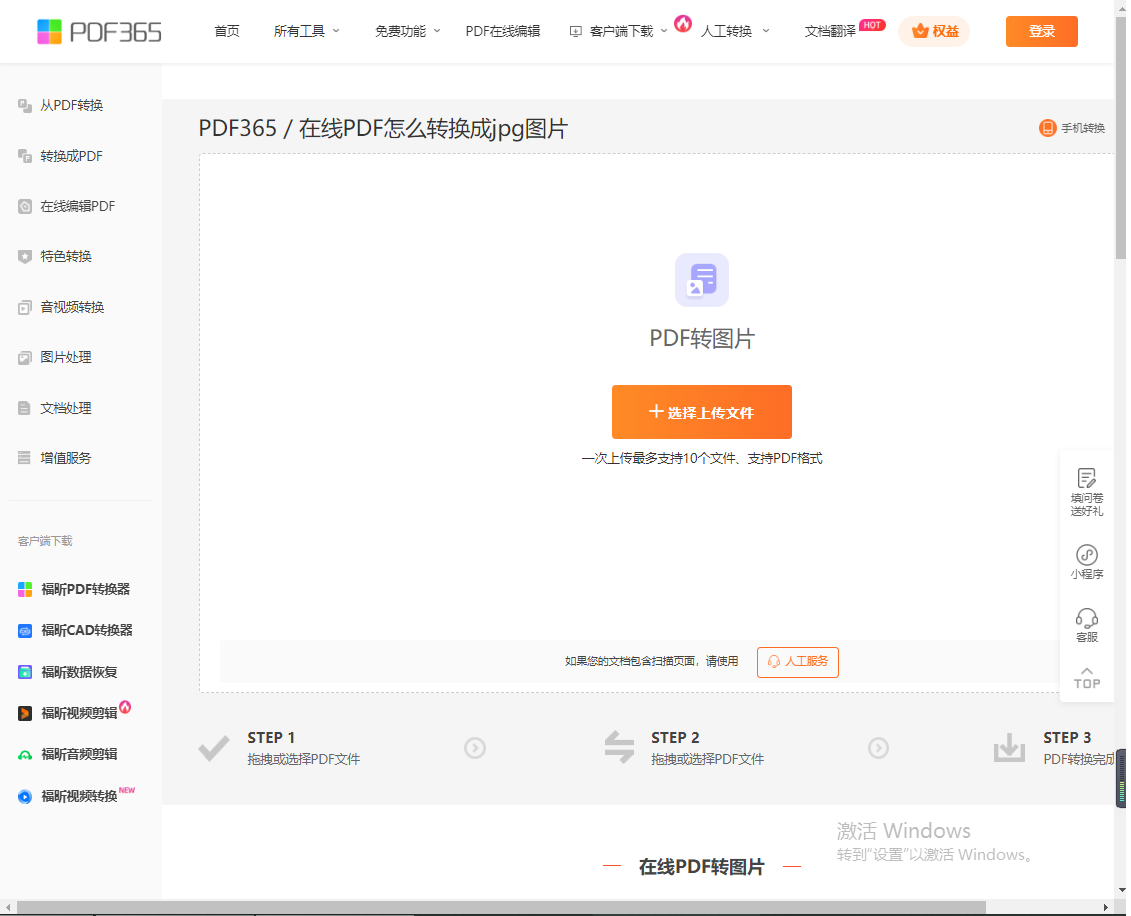Click the 文档处理 sidebar icon
The width and height of the screenshot is (1131, 916).
click(x=25, y=408)
